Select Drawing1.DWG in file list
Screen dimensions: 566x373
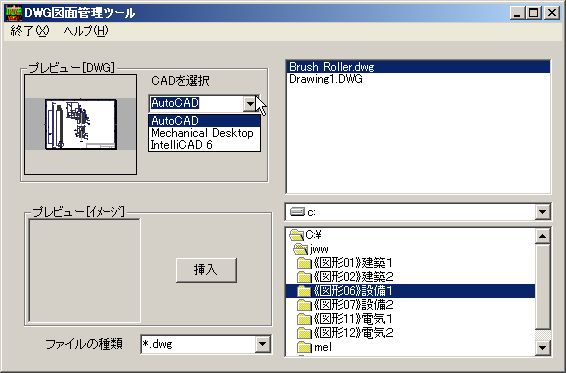(418, 79)
